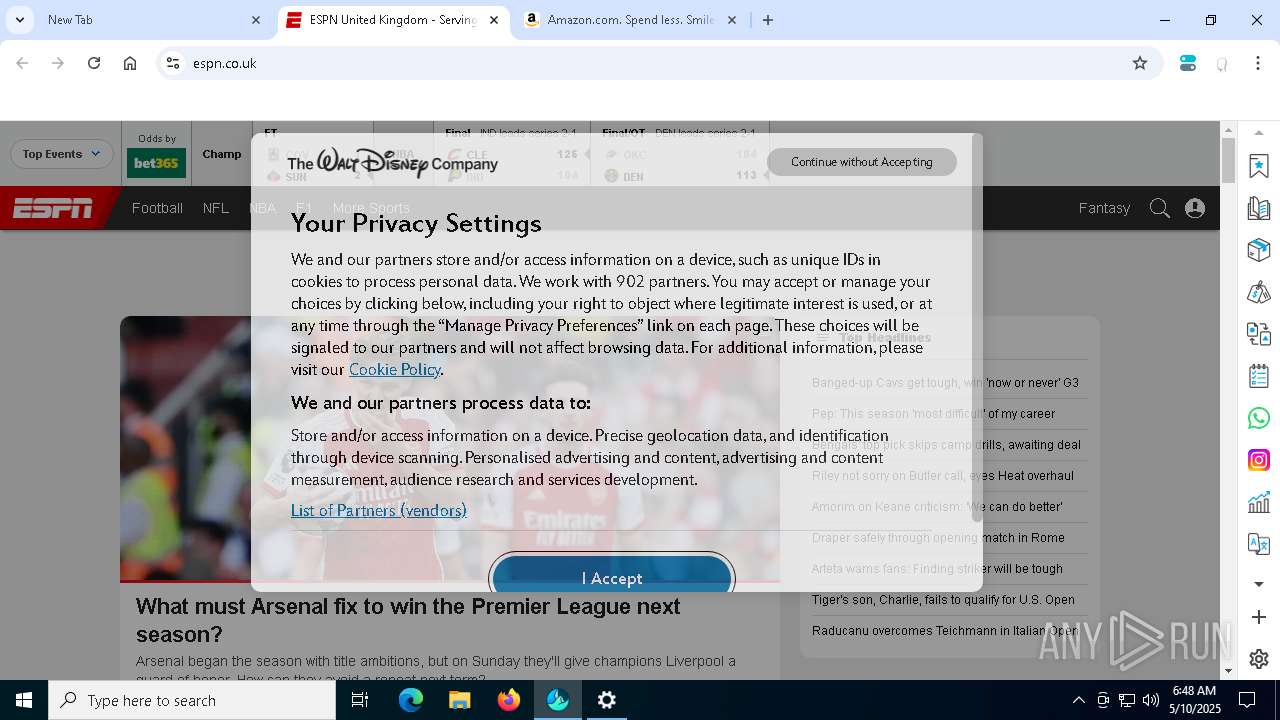Open Draper safely through opening match headline
The height and width of the screenshot is (720, 1280).
[938, 538]
